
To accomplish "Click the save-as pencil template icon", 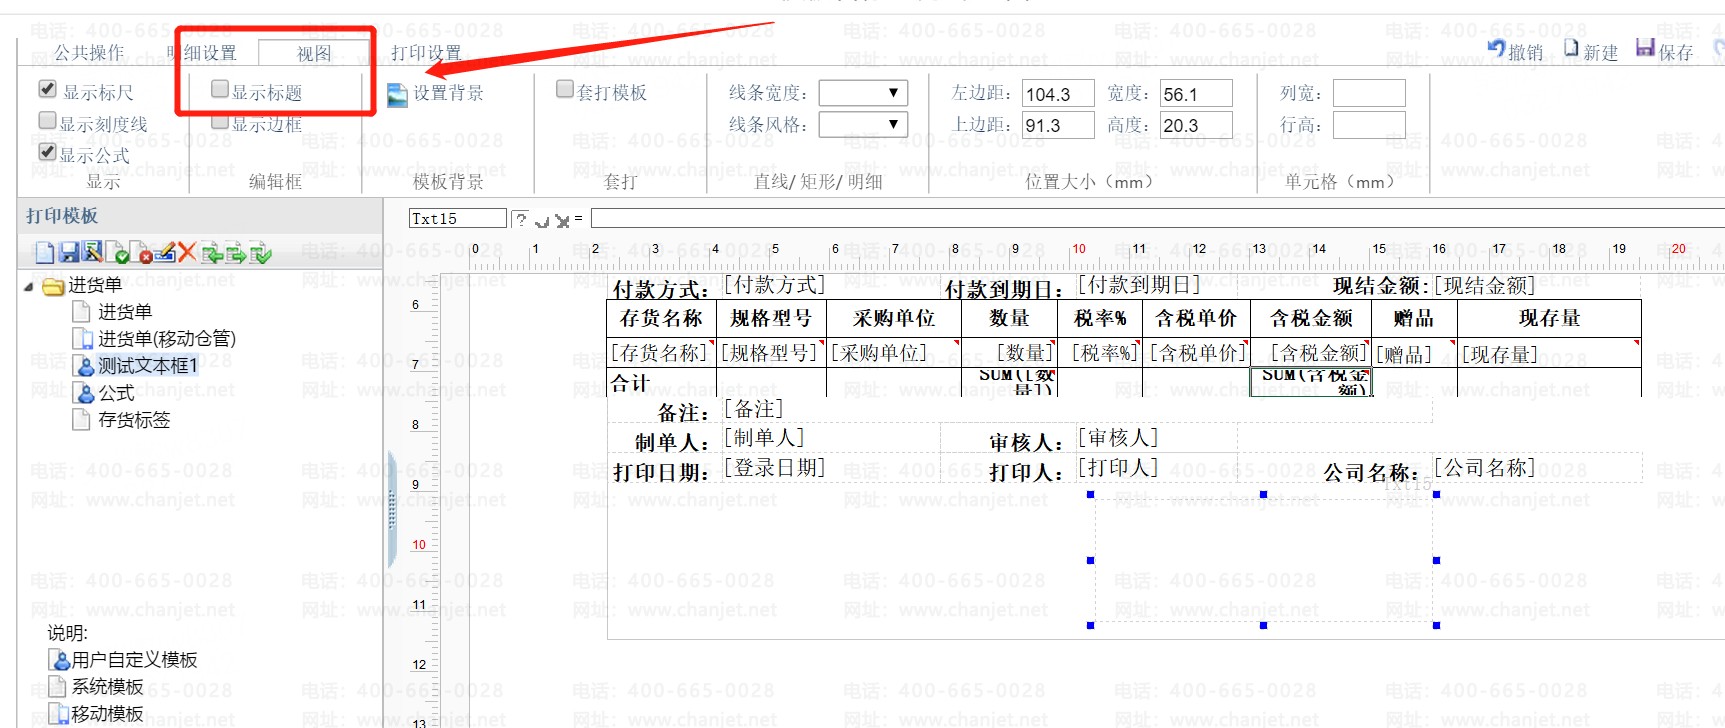I will (x=92, y=253).
